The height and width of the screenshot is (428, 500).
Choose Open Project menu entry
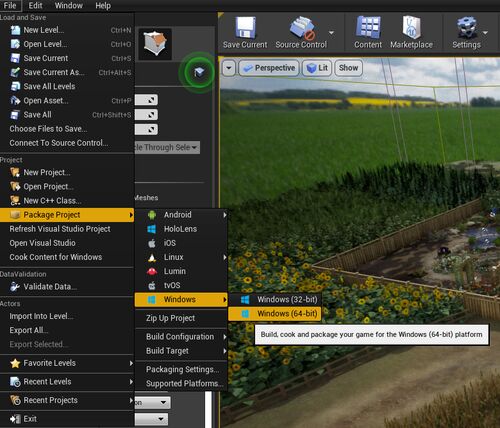tap(67, 186)
